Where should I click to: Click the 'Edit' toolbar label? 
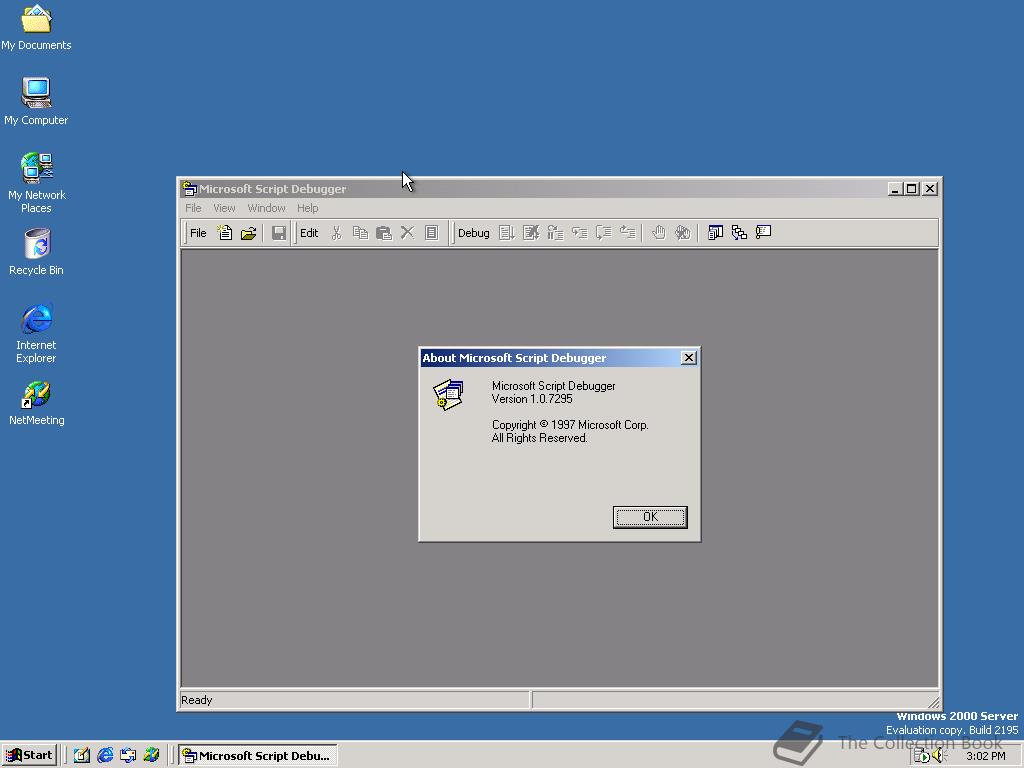[x=309, y=233]
